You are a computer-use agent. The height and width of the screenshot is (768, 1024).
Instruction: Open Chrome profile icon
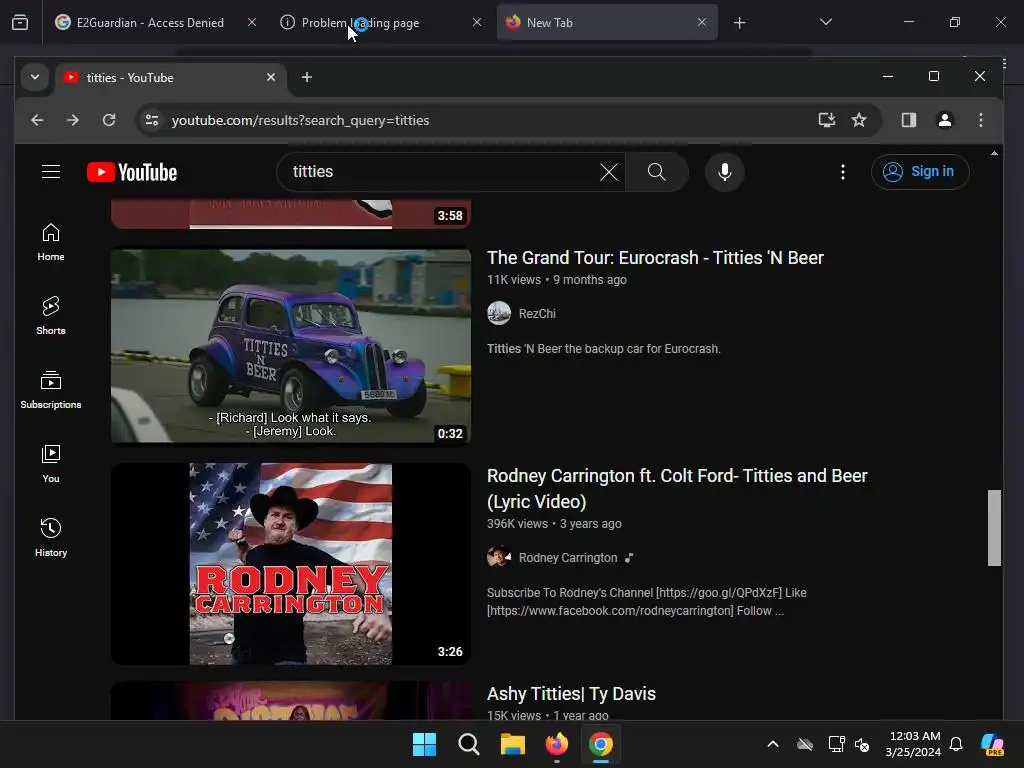pos(944,120)
